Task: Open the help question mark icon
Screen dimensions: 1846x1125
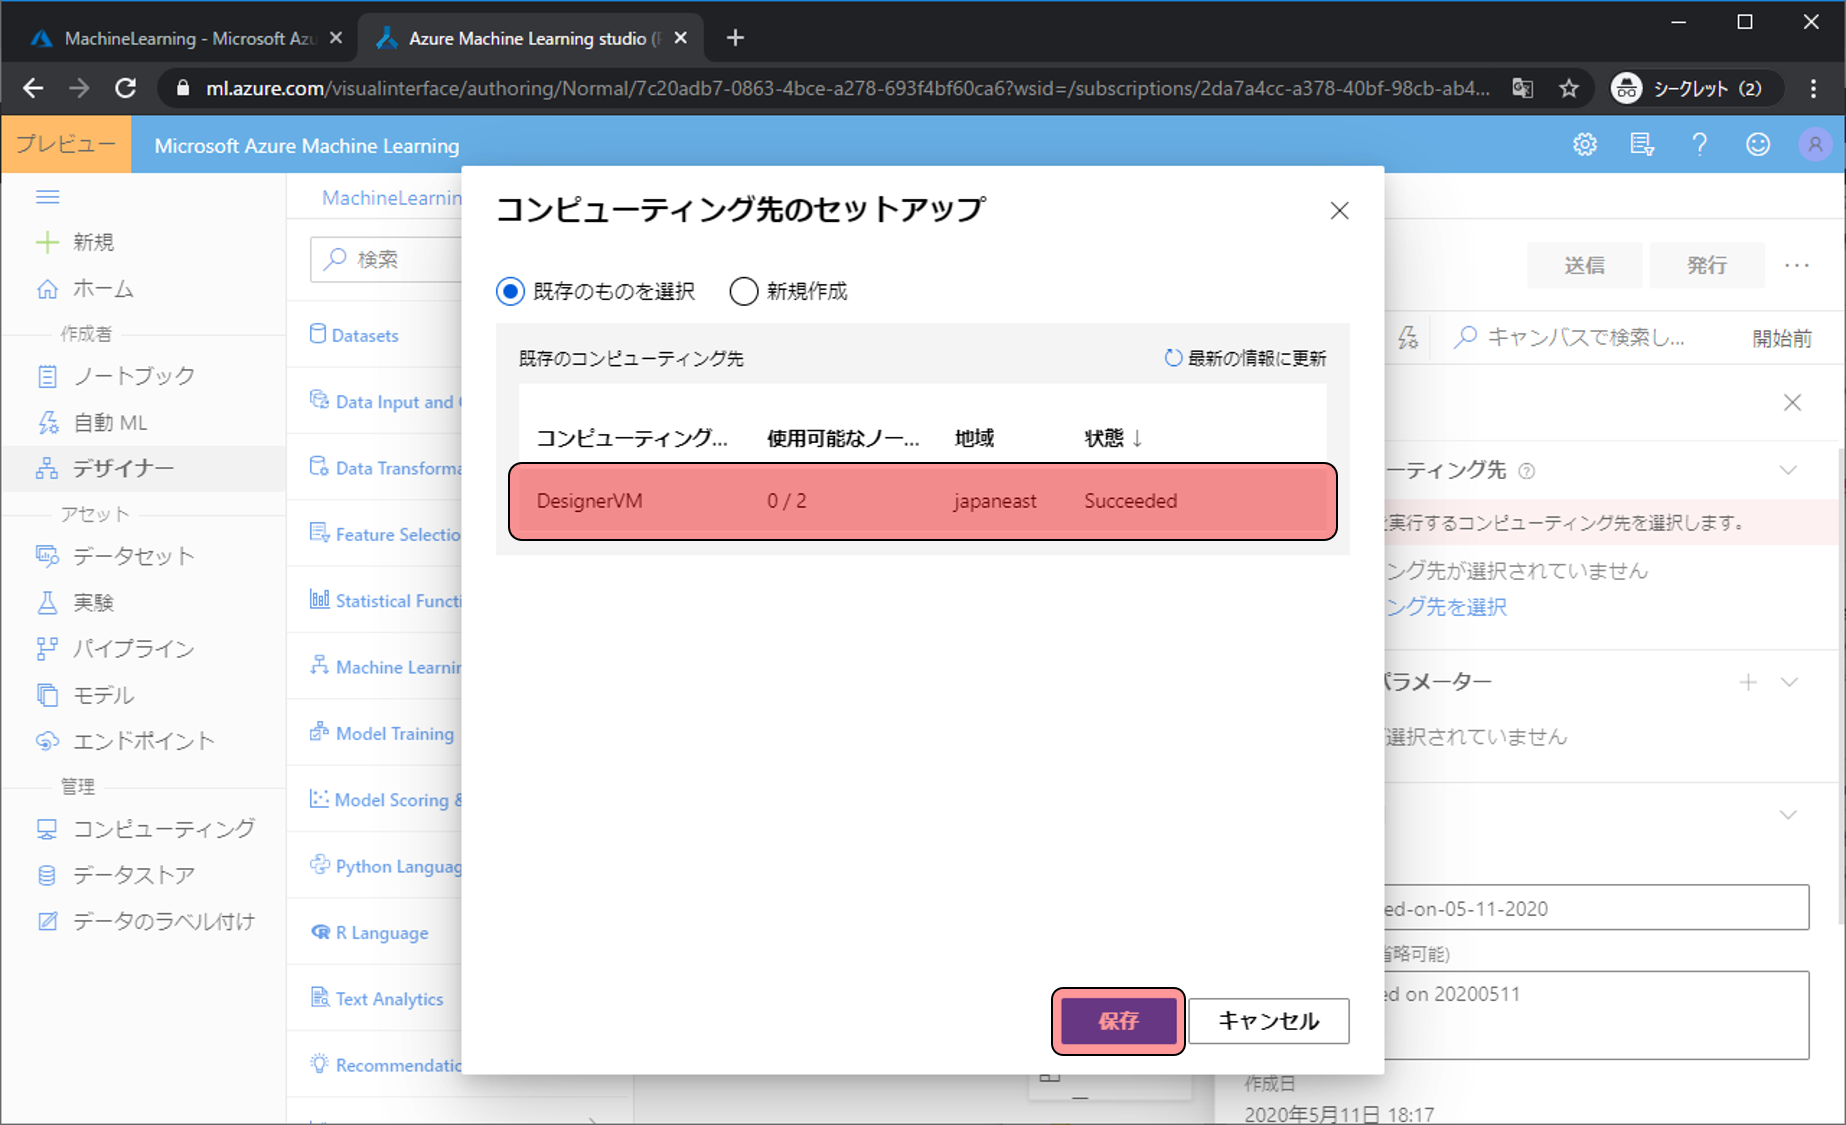Action: [x=1699, y=145]
